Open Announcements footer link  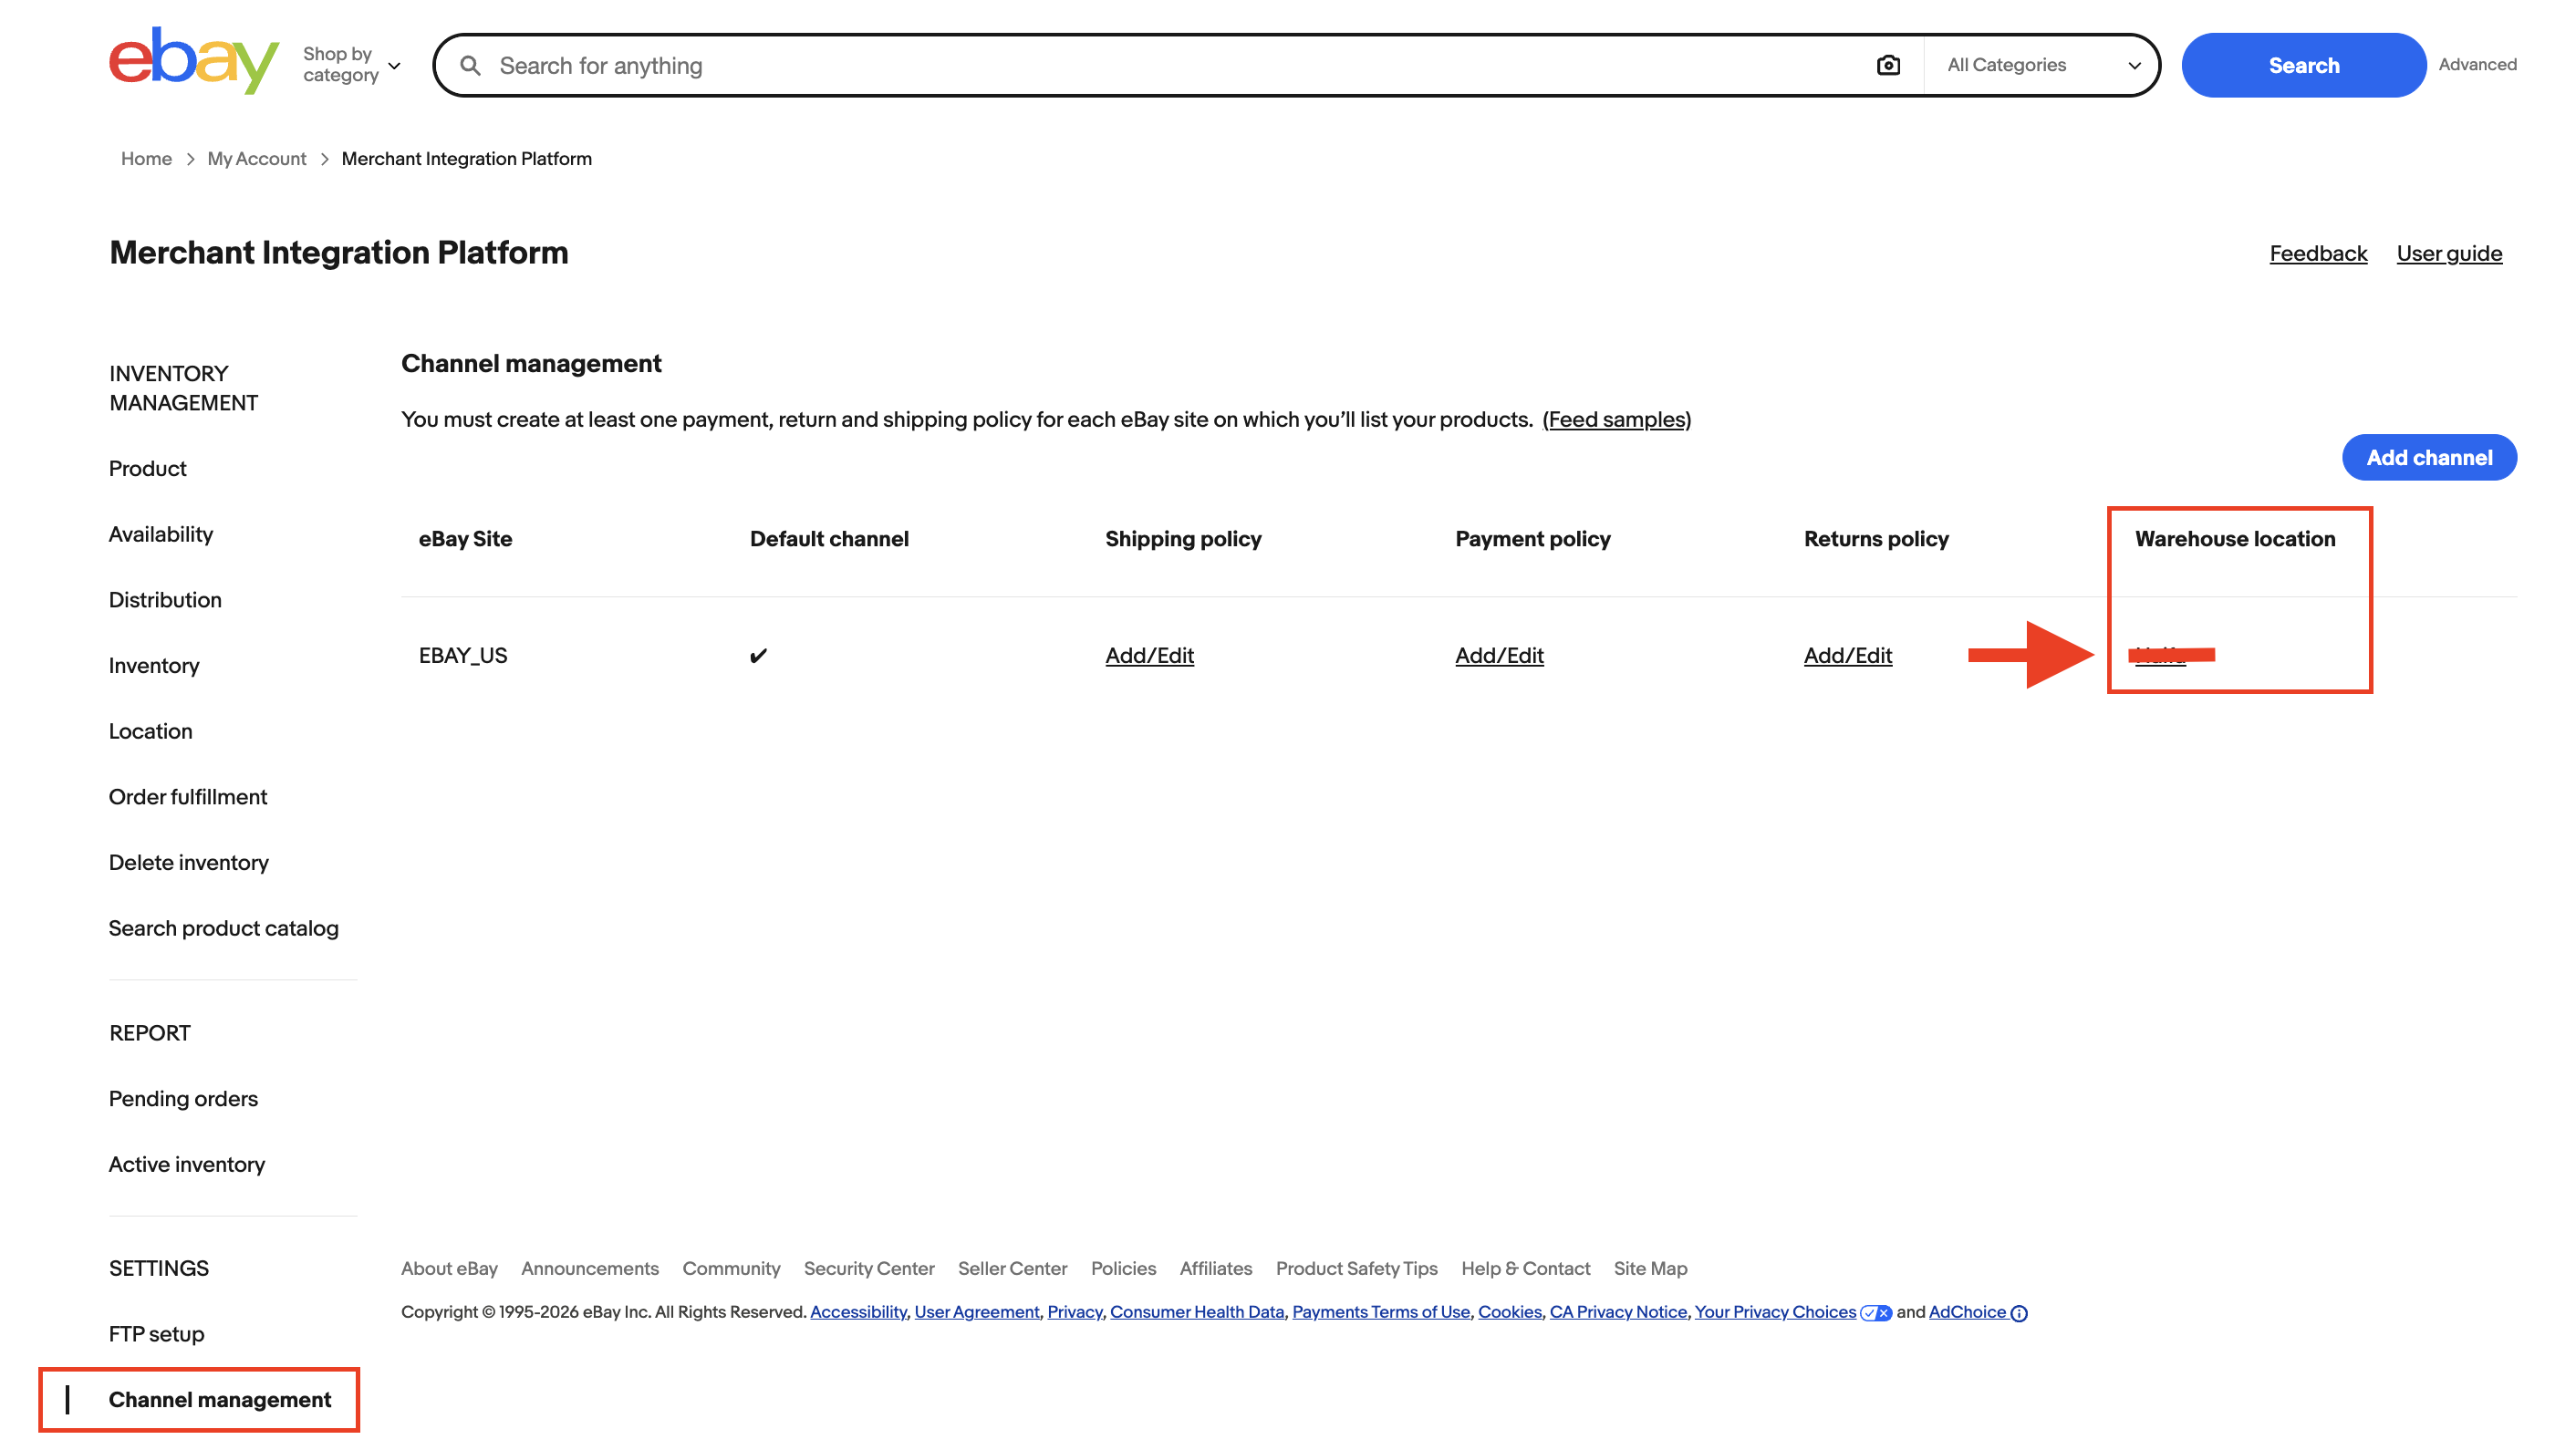click(590, 1269)
